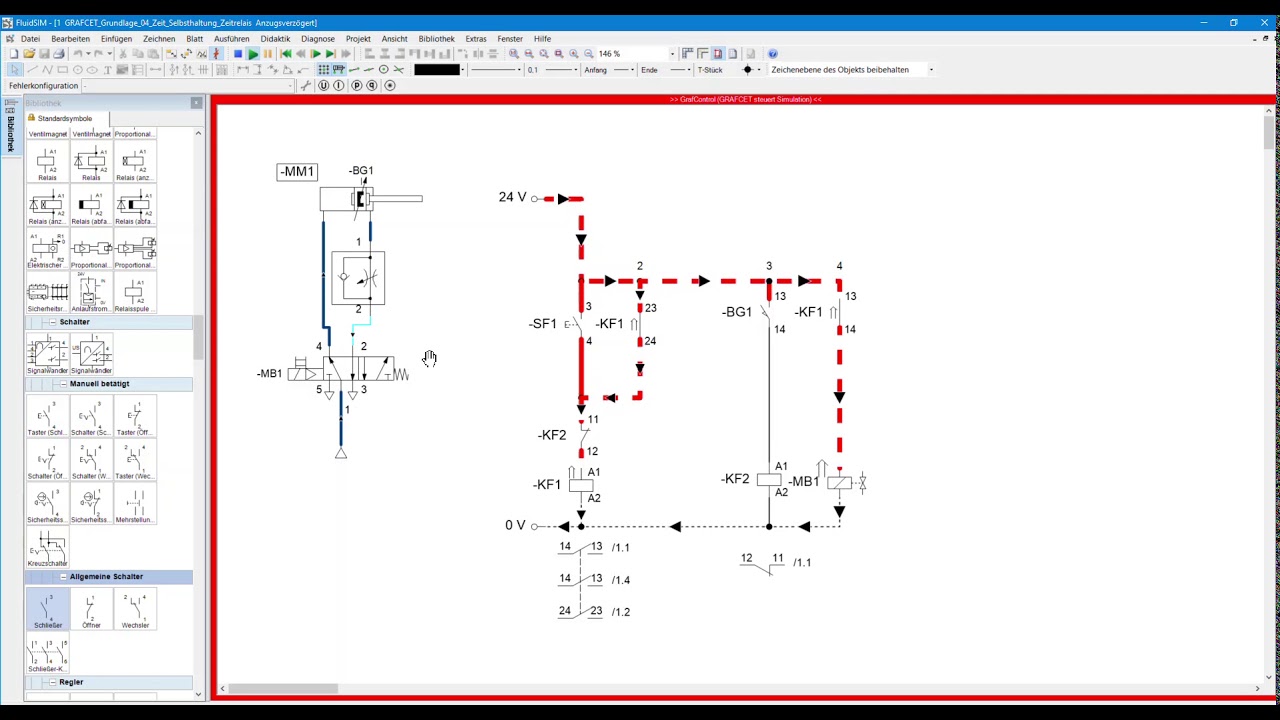Open the Bibliothek menu
The height and width of the screenshot is (720, 1280).
click(x=436, y=39)
